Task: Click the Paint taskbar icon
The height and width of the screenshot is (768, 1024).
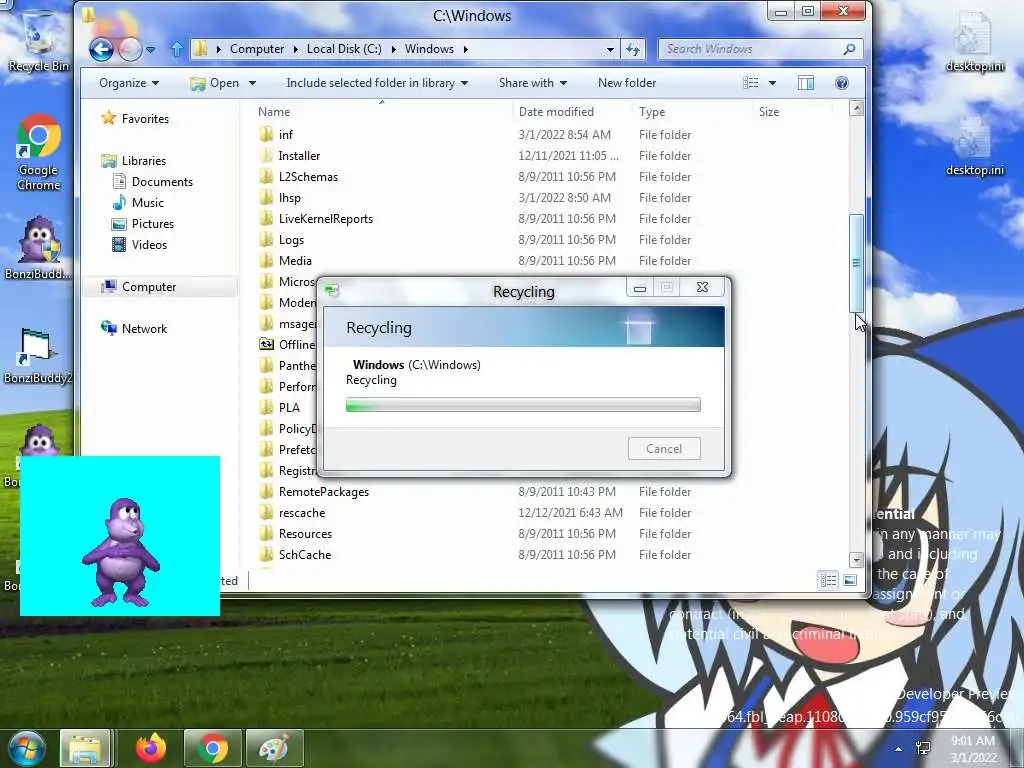Action: [274, 748]
